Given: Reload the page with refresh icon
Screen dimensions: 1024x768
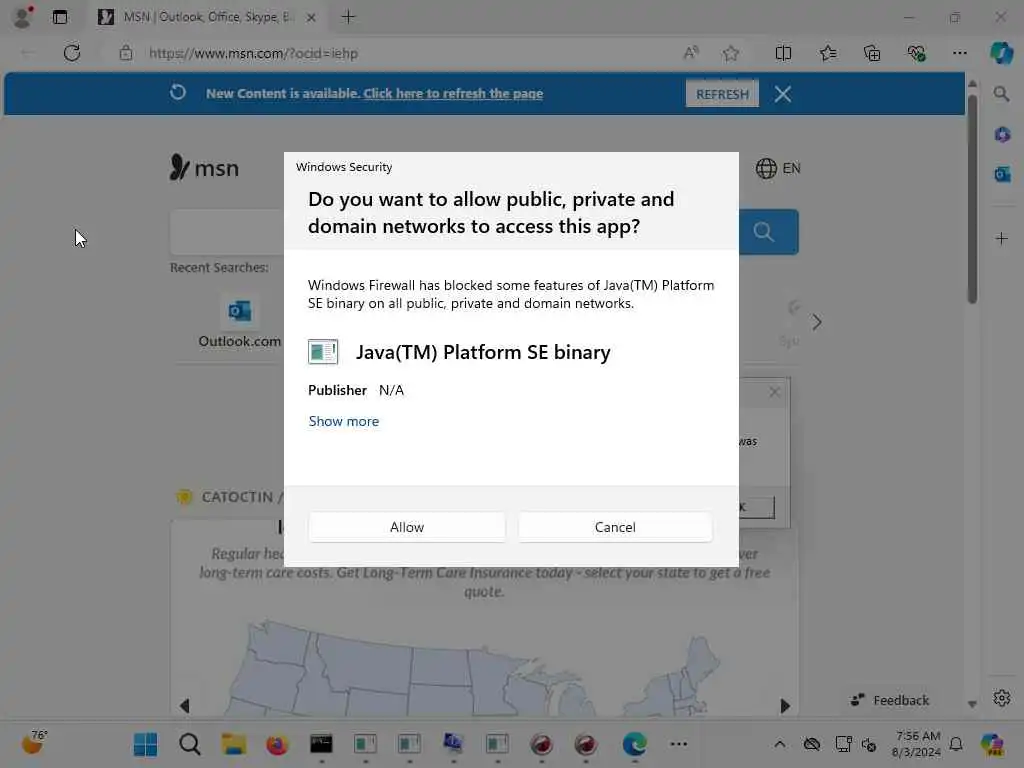Looking at the screenshot, I should 72,53.
